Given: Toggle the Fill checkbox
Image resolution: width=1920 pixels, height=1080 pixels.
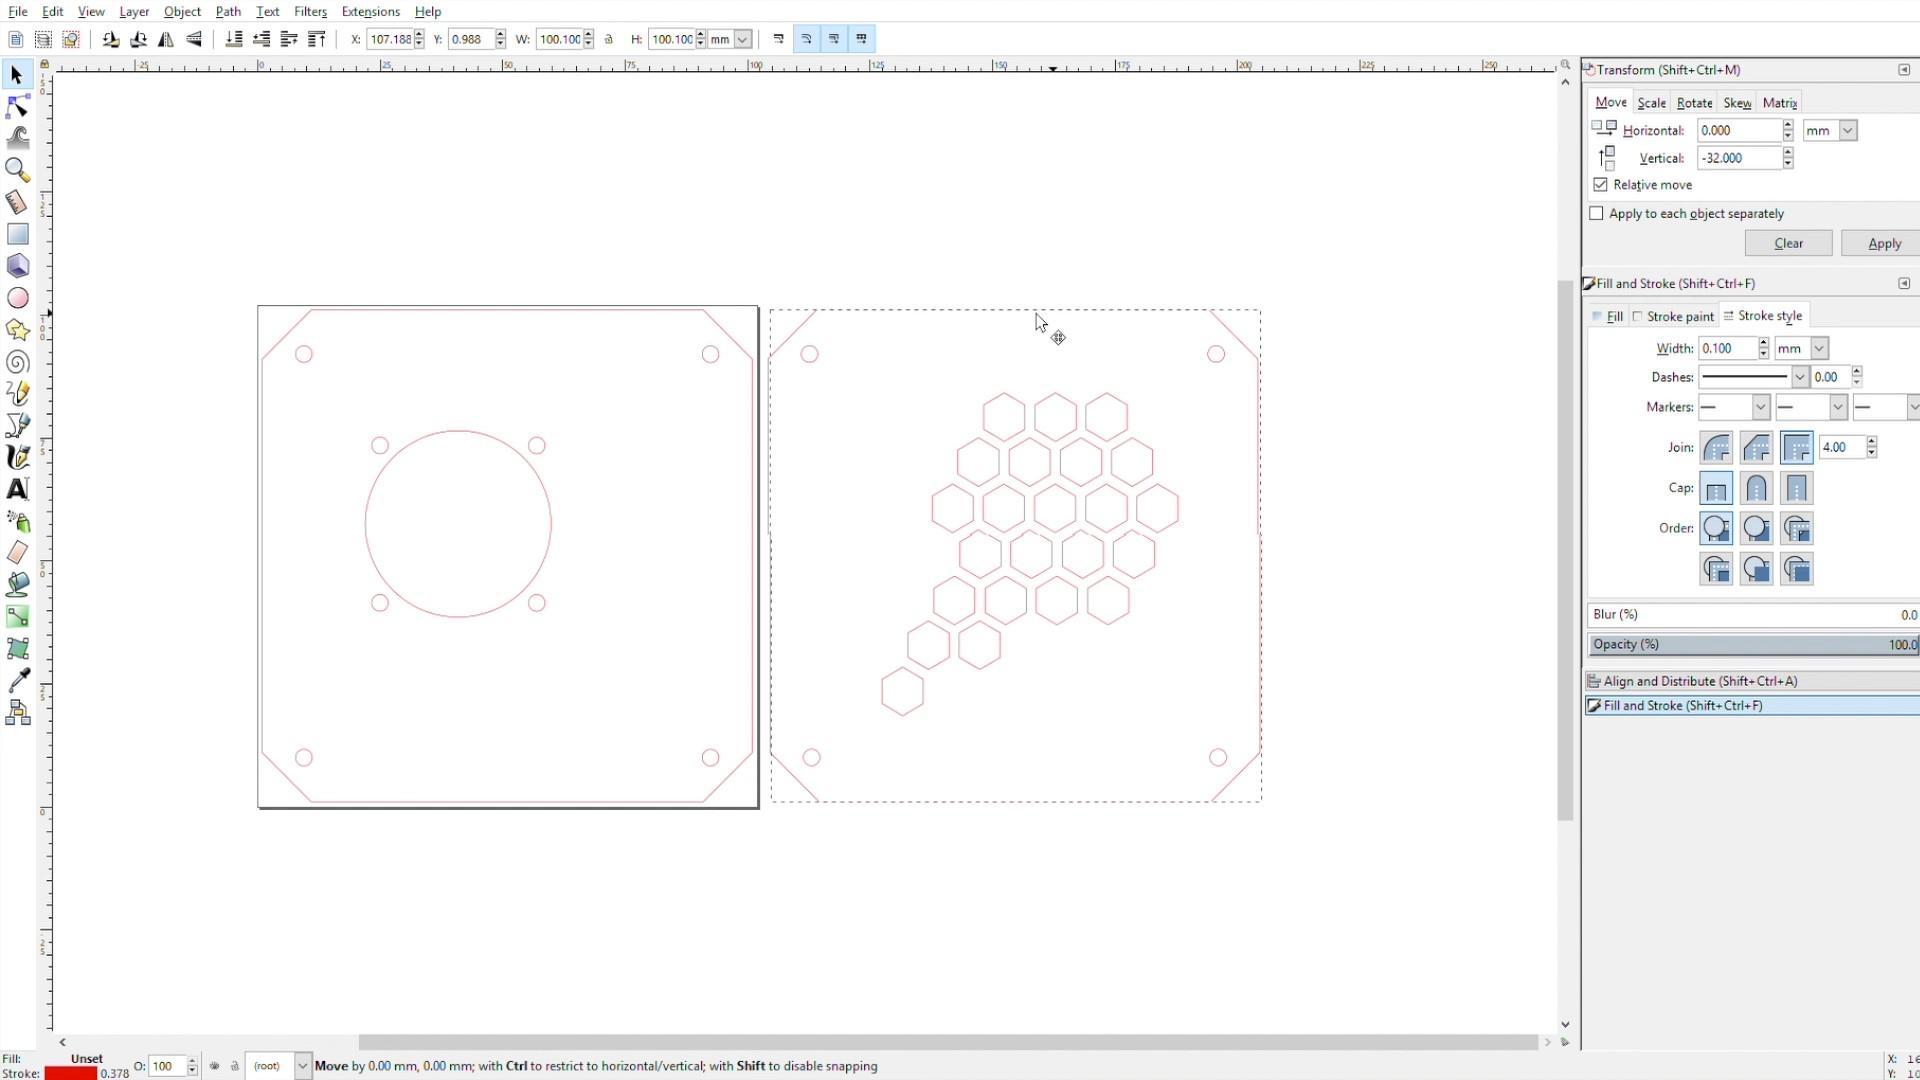Looking at the screenshot, I should (x=1597, y=315).
